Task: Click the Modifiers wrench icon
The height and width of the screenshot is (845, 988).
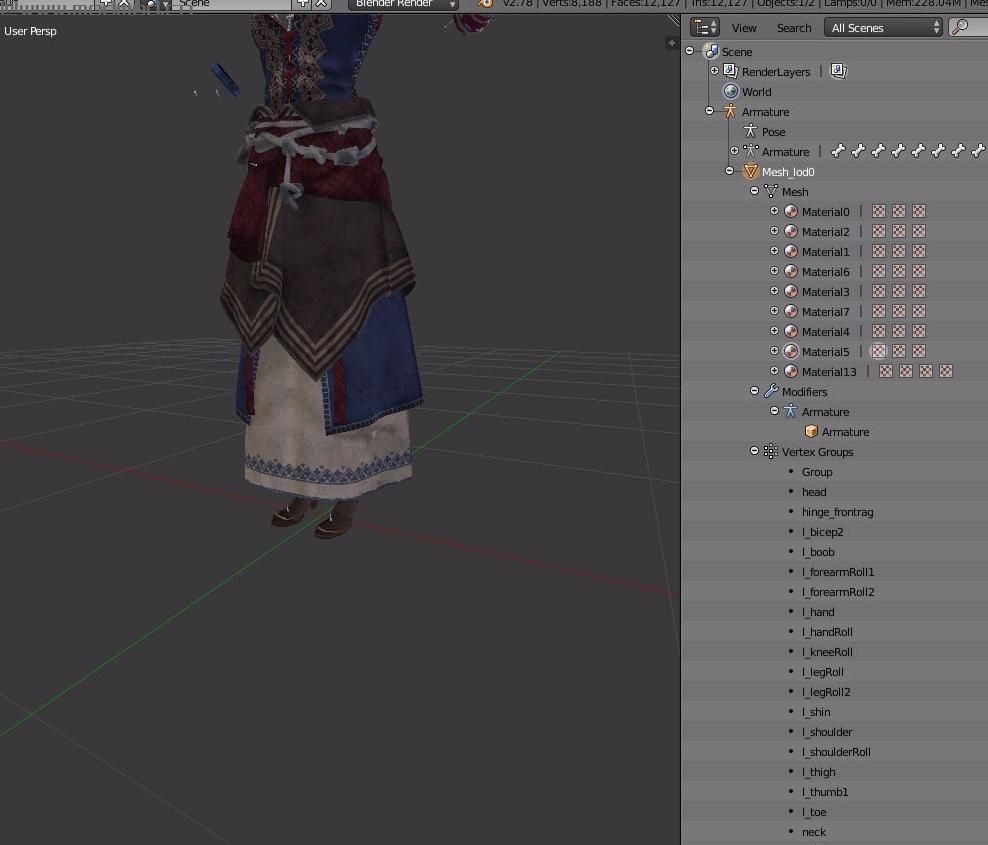Action: 771,391
